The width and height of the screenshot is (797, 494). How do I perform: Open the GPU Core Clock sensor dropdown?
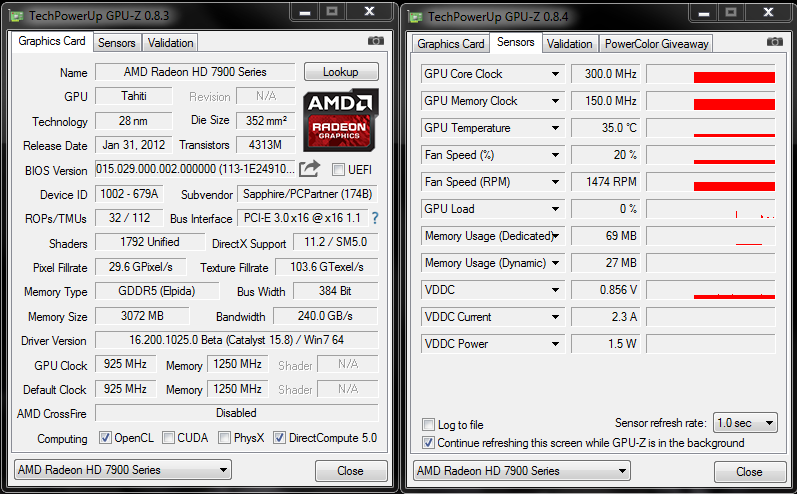tap(556, 74)
